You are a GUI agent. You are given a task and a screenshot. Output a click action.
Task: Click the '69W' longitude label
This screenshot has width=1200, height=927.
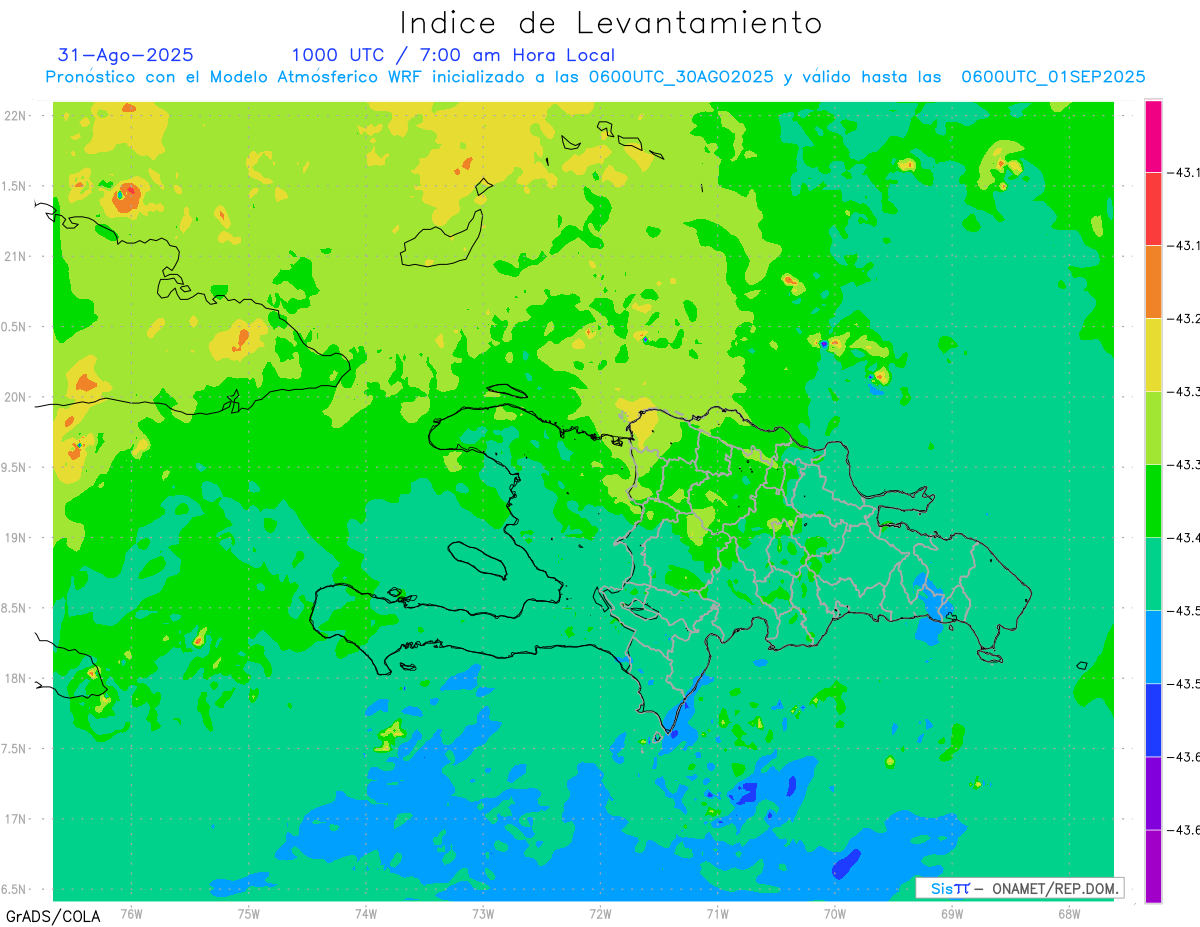click(952, 913)
